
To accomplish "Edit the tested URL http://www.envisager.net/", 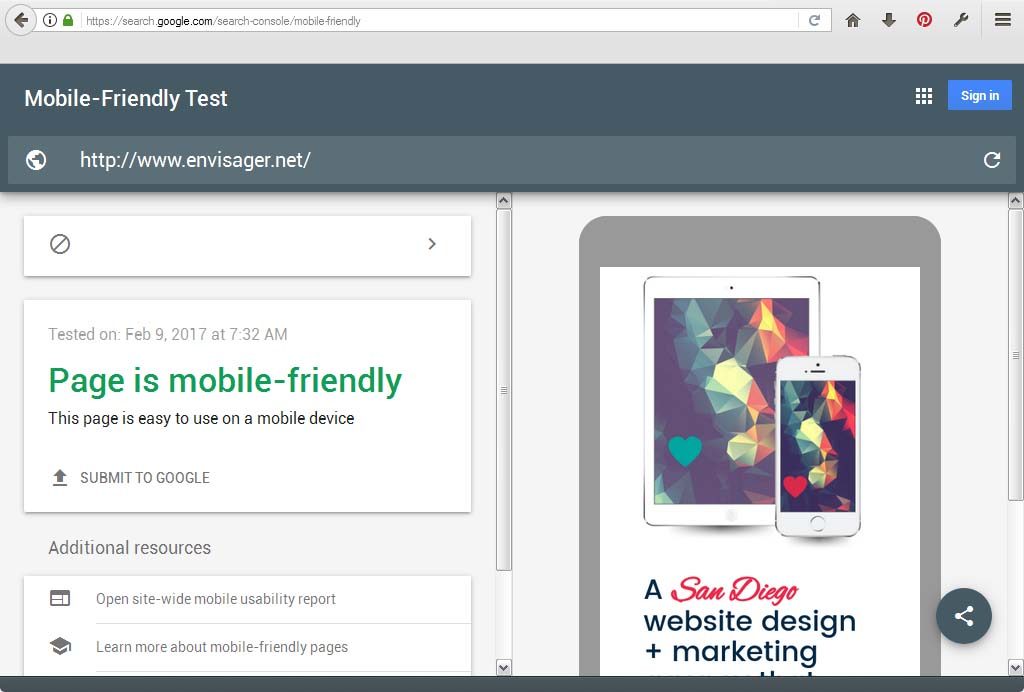I will tap(195, 160).
